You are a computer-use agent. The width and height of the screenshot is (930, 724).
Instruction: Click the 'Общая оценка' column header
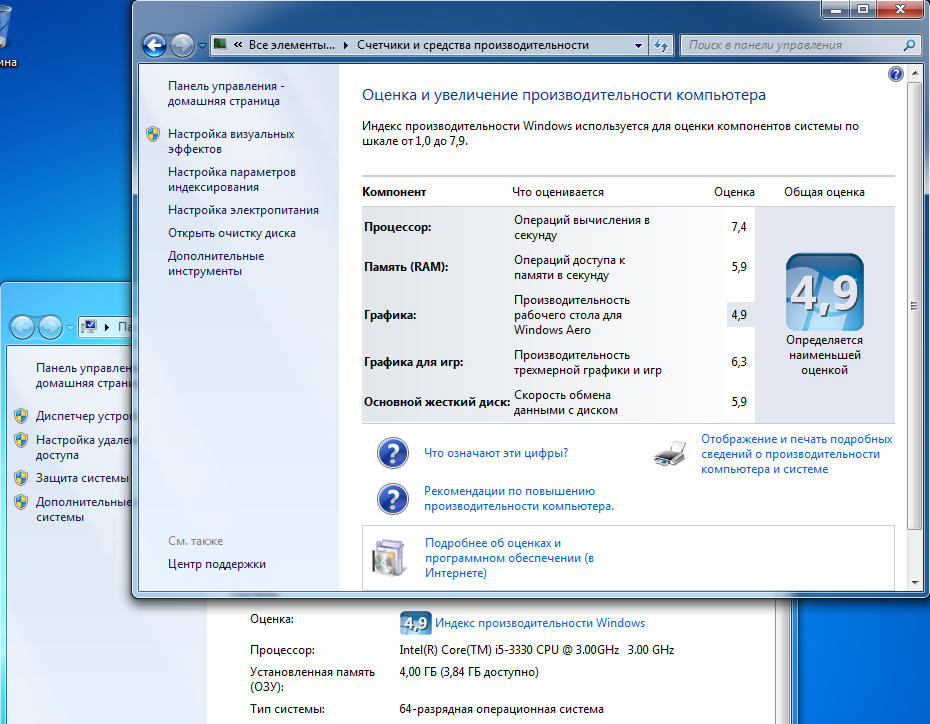click(x=824, y=192)
